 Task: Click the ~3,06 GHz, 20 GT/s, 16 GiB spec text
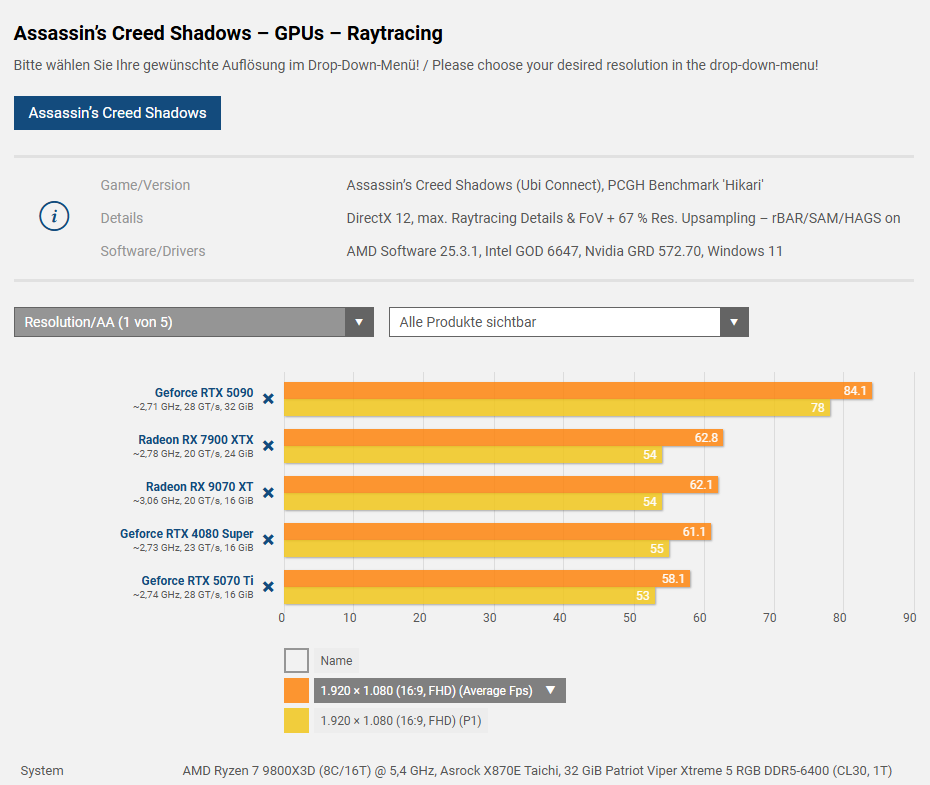click(193, 501)
